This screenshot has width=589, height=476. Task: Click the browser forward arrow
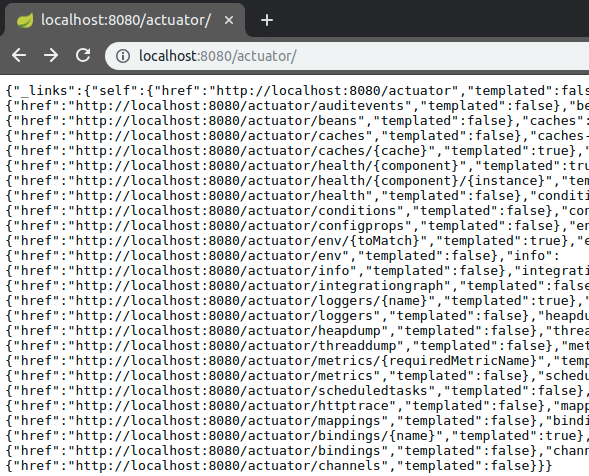click(51, 56)
